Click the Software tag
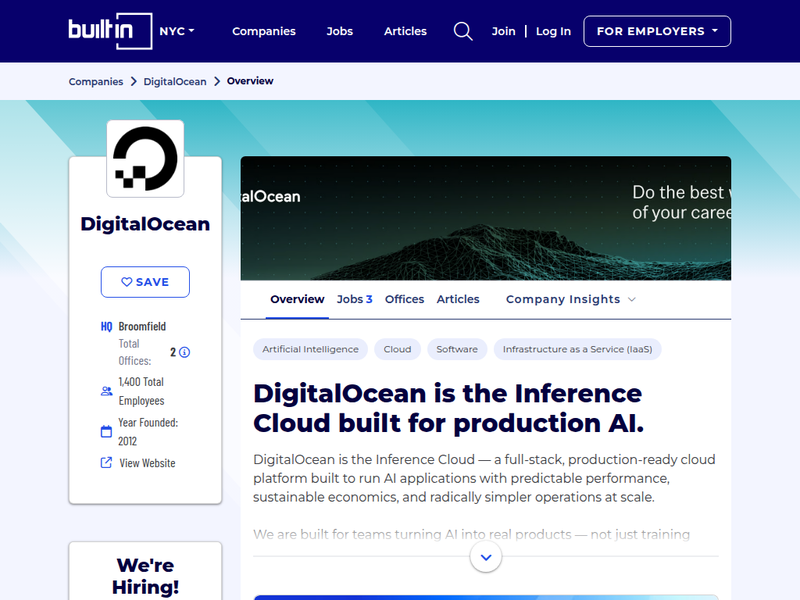This screenshot has height=600, width=800. click(x=457, y=349)
